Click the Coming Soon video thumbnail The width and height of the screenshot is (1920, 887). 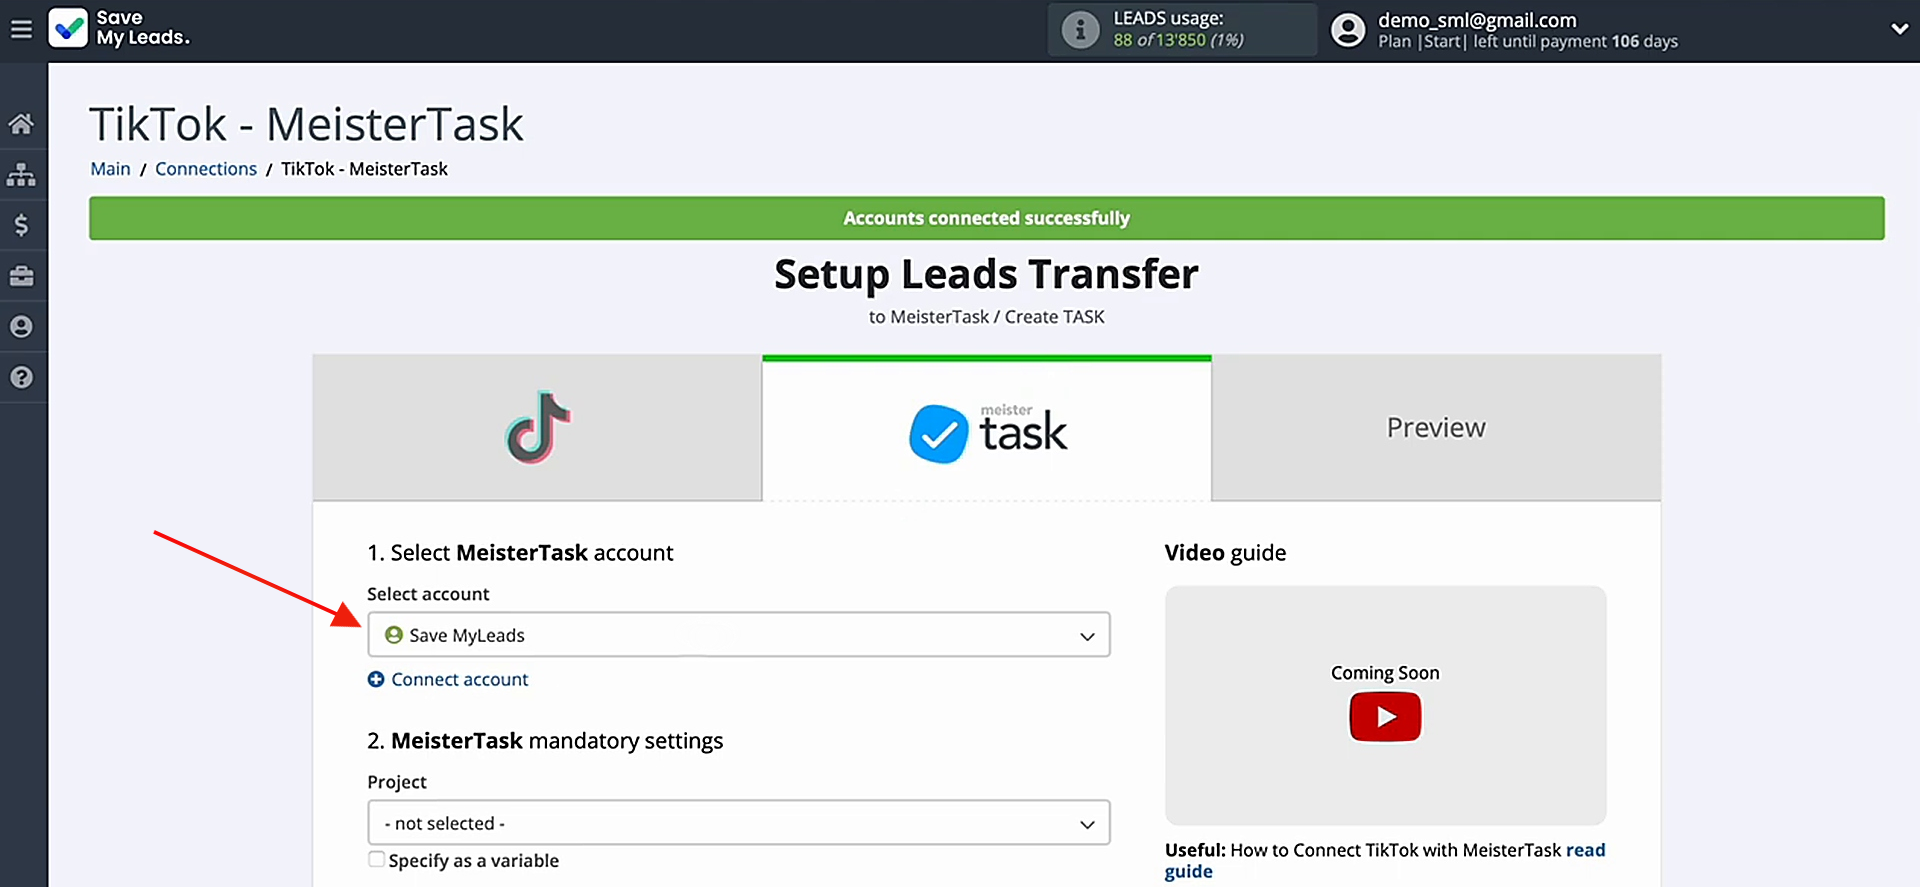1385,706
